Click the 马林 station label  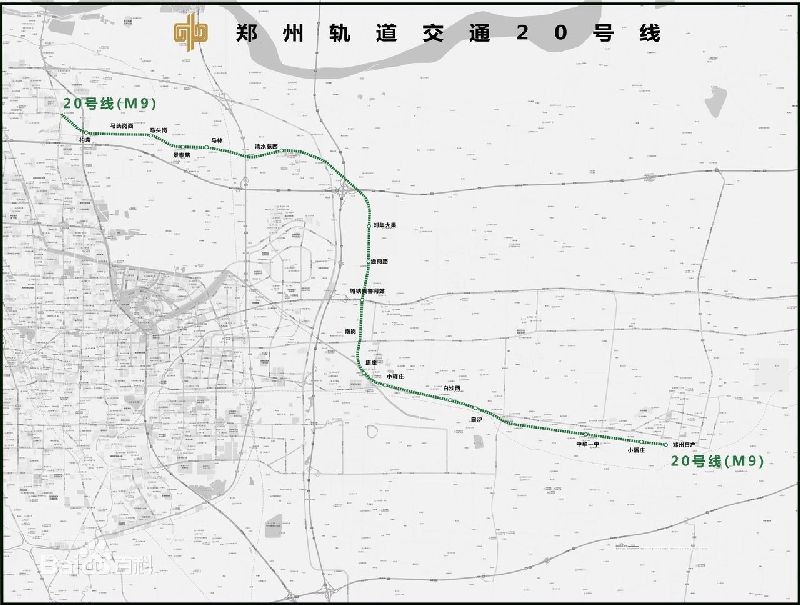click(217, 140)
